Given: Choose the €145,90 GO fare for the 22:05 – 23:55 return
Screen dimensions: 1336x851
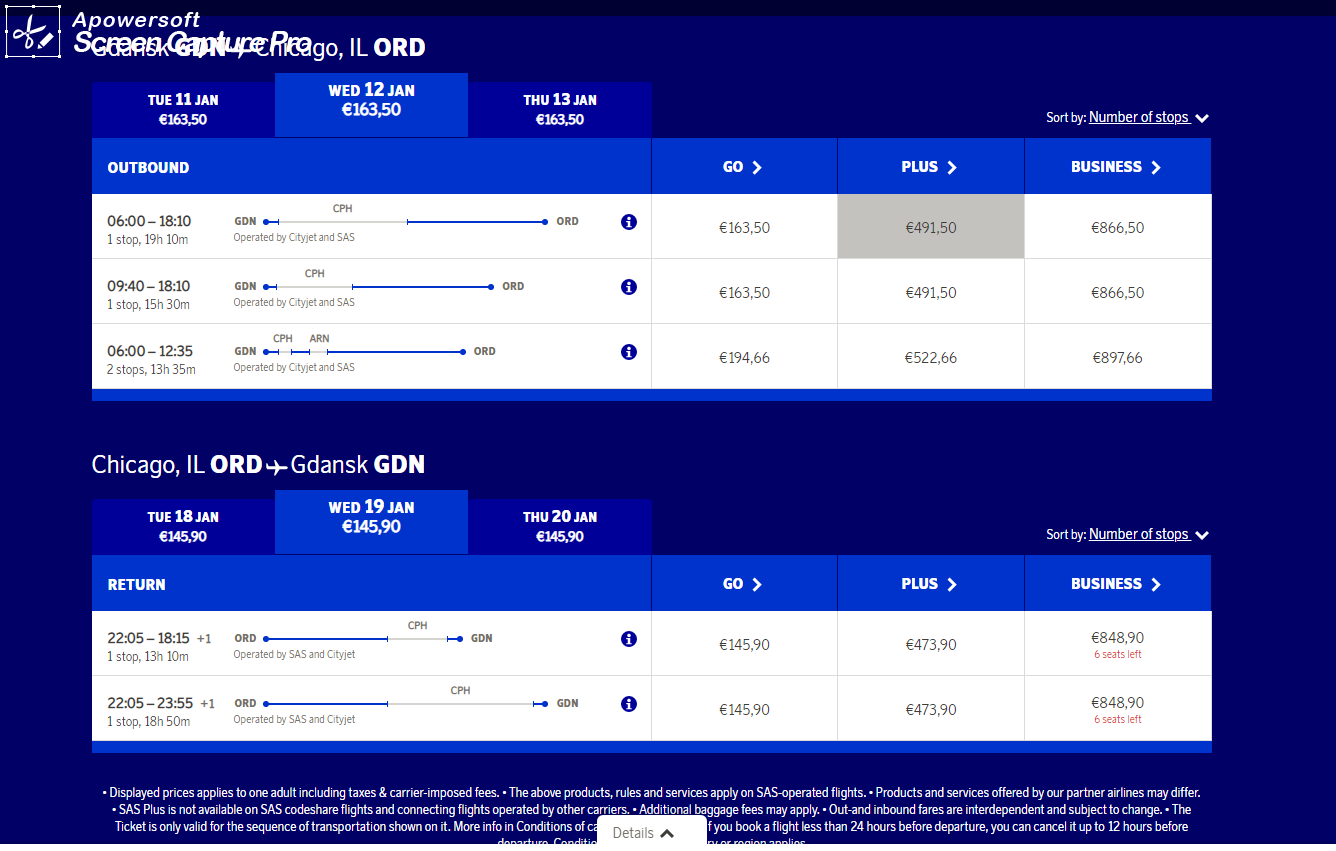Looking at the screenshot, I should (x=744, y=709).
